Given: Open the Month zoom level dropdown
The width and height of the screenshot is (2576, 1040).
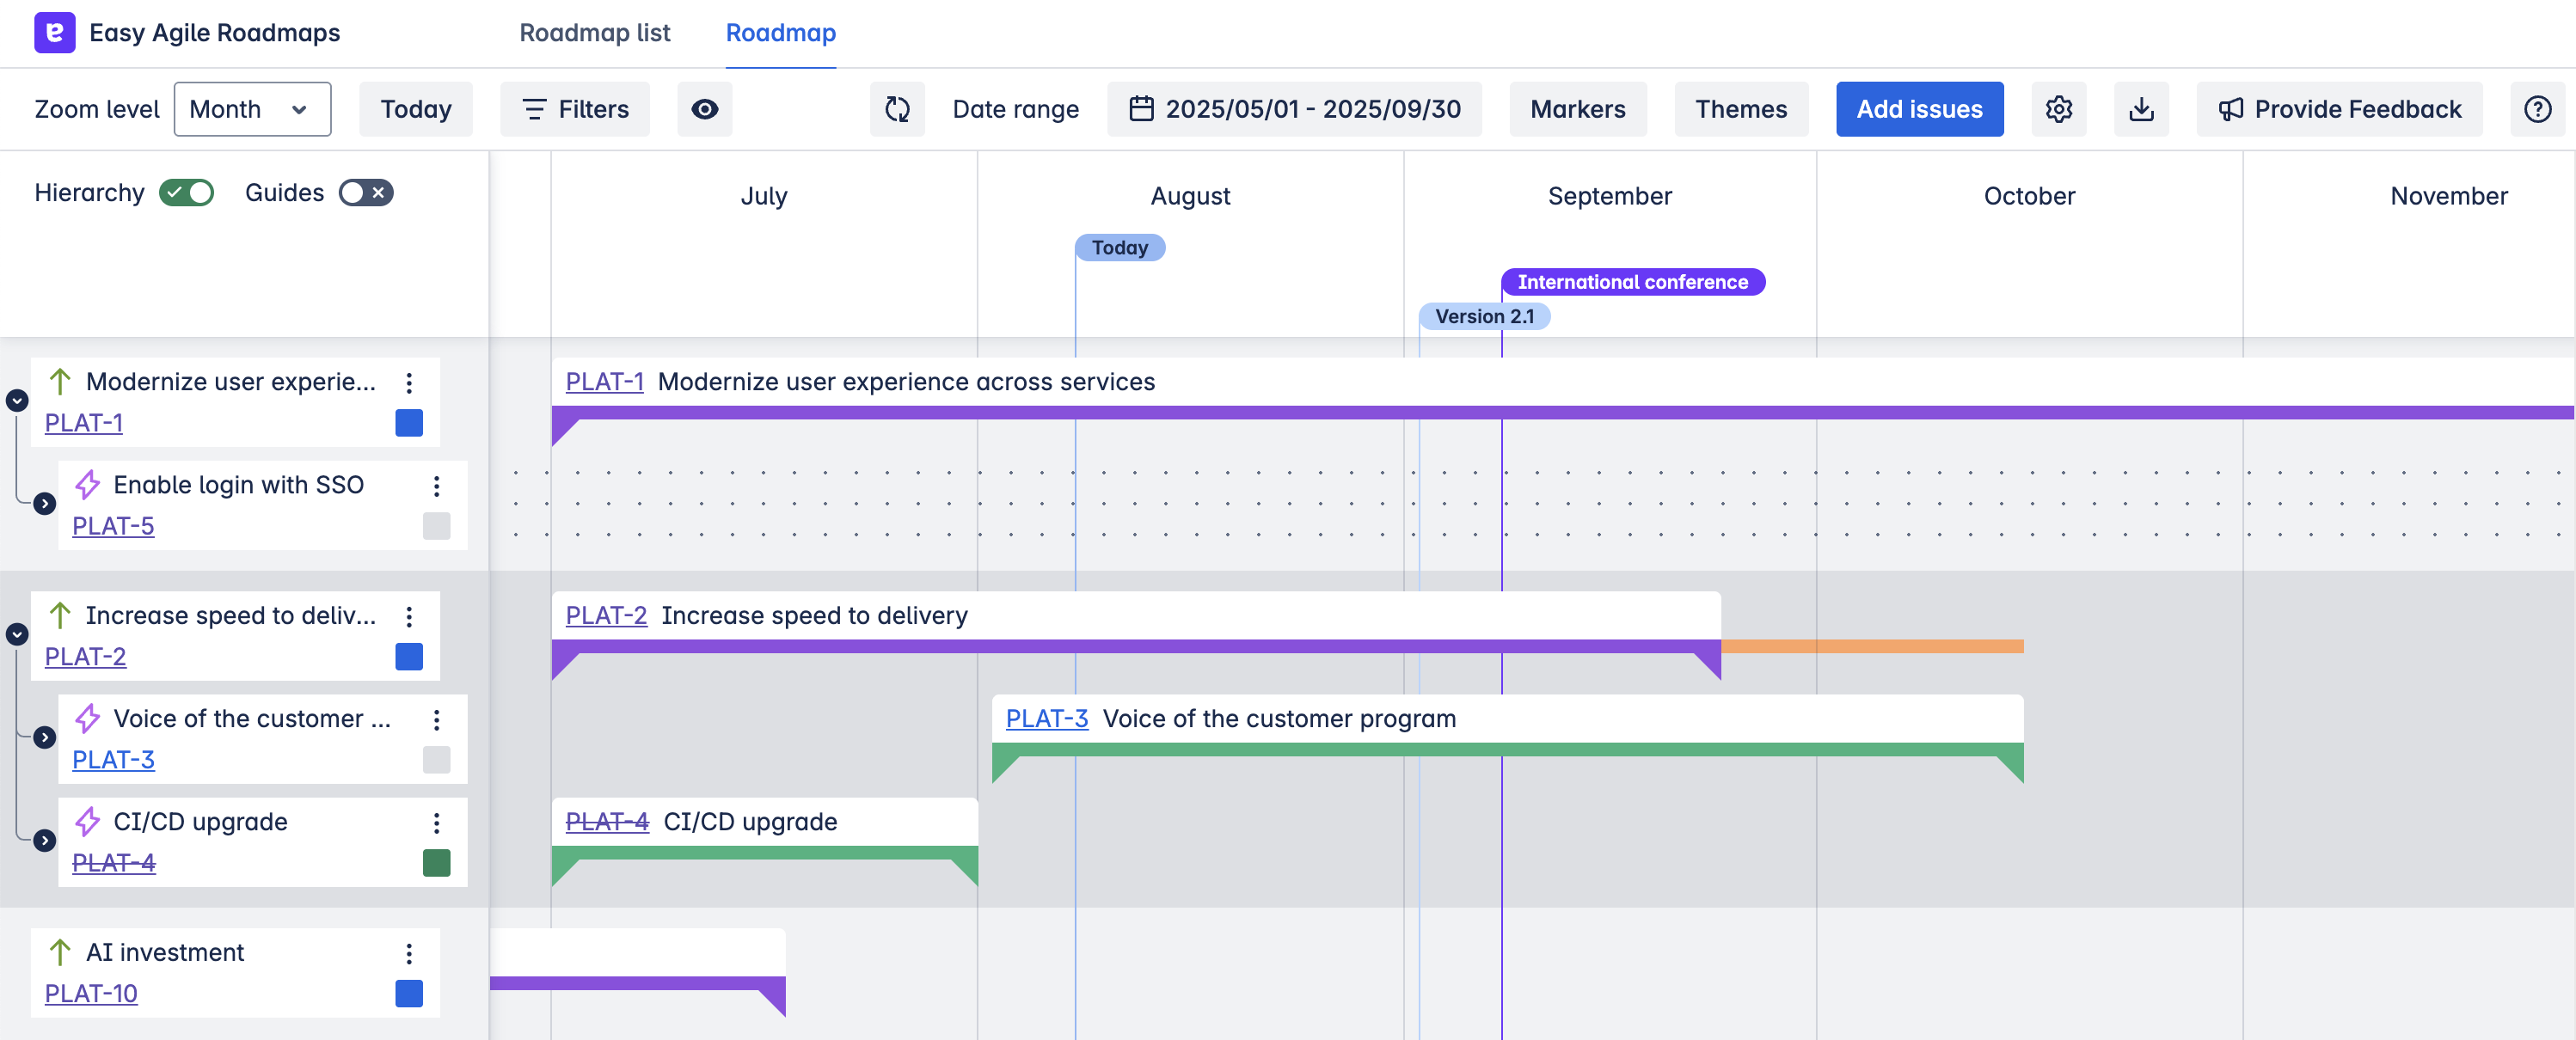Looking at the screenshot, I should point(252,109).
